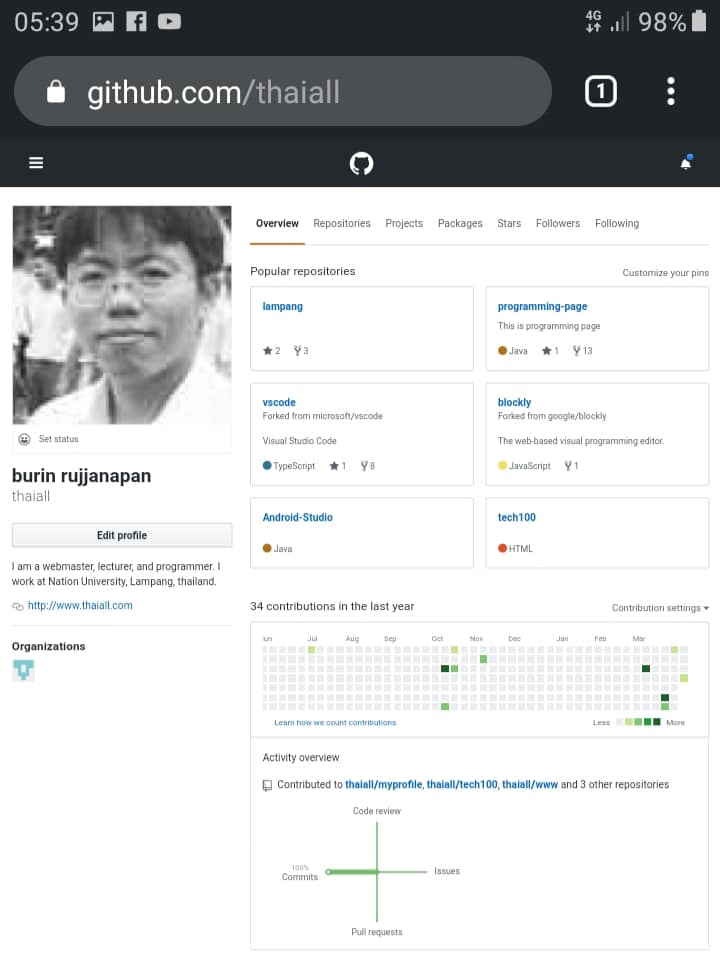Open the notifications bell
Screen dimensions: 720x960
tap(686, 163)
